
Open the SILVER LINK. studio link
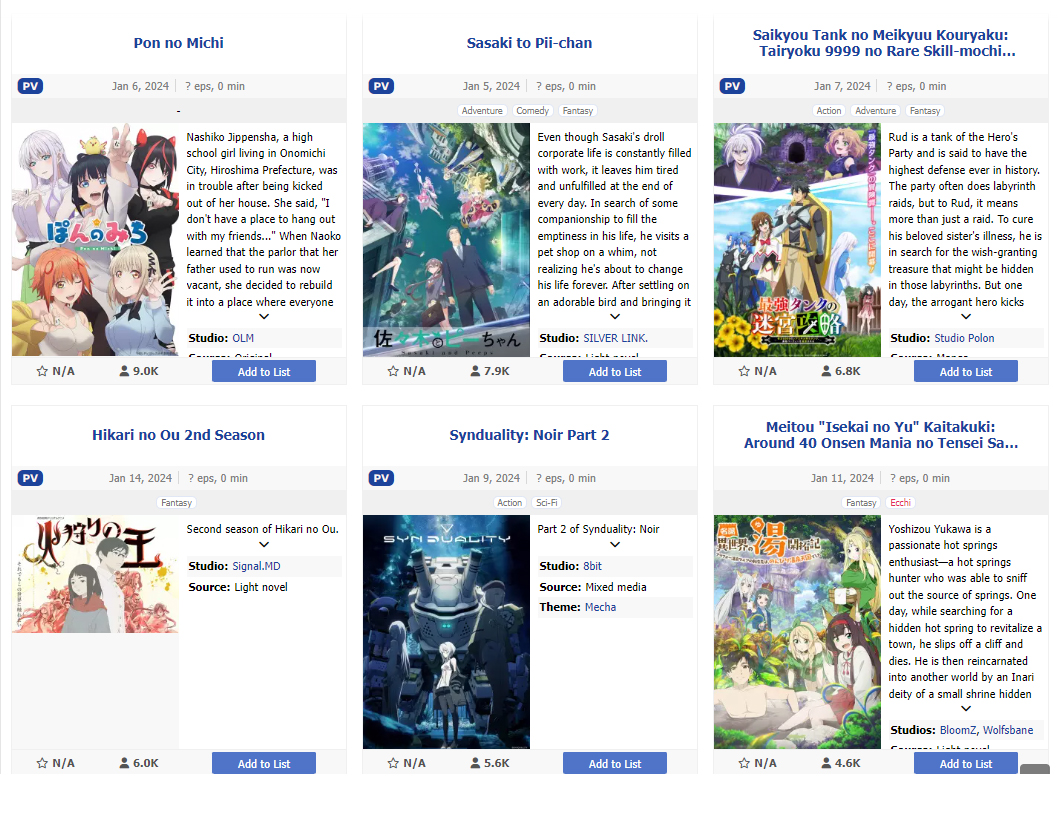(x=615, y=338)
